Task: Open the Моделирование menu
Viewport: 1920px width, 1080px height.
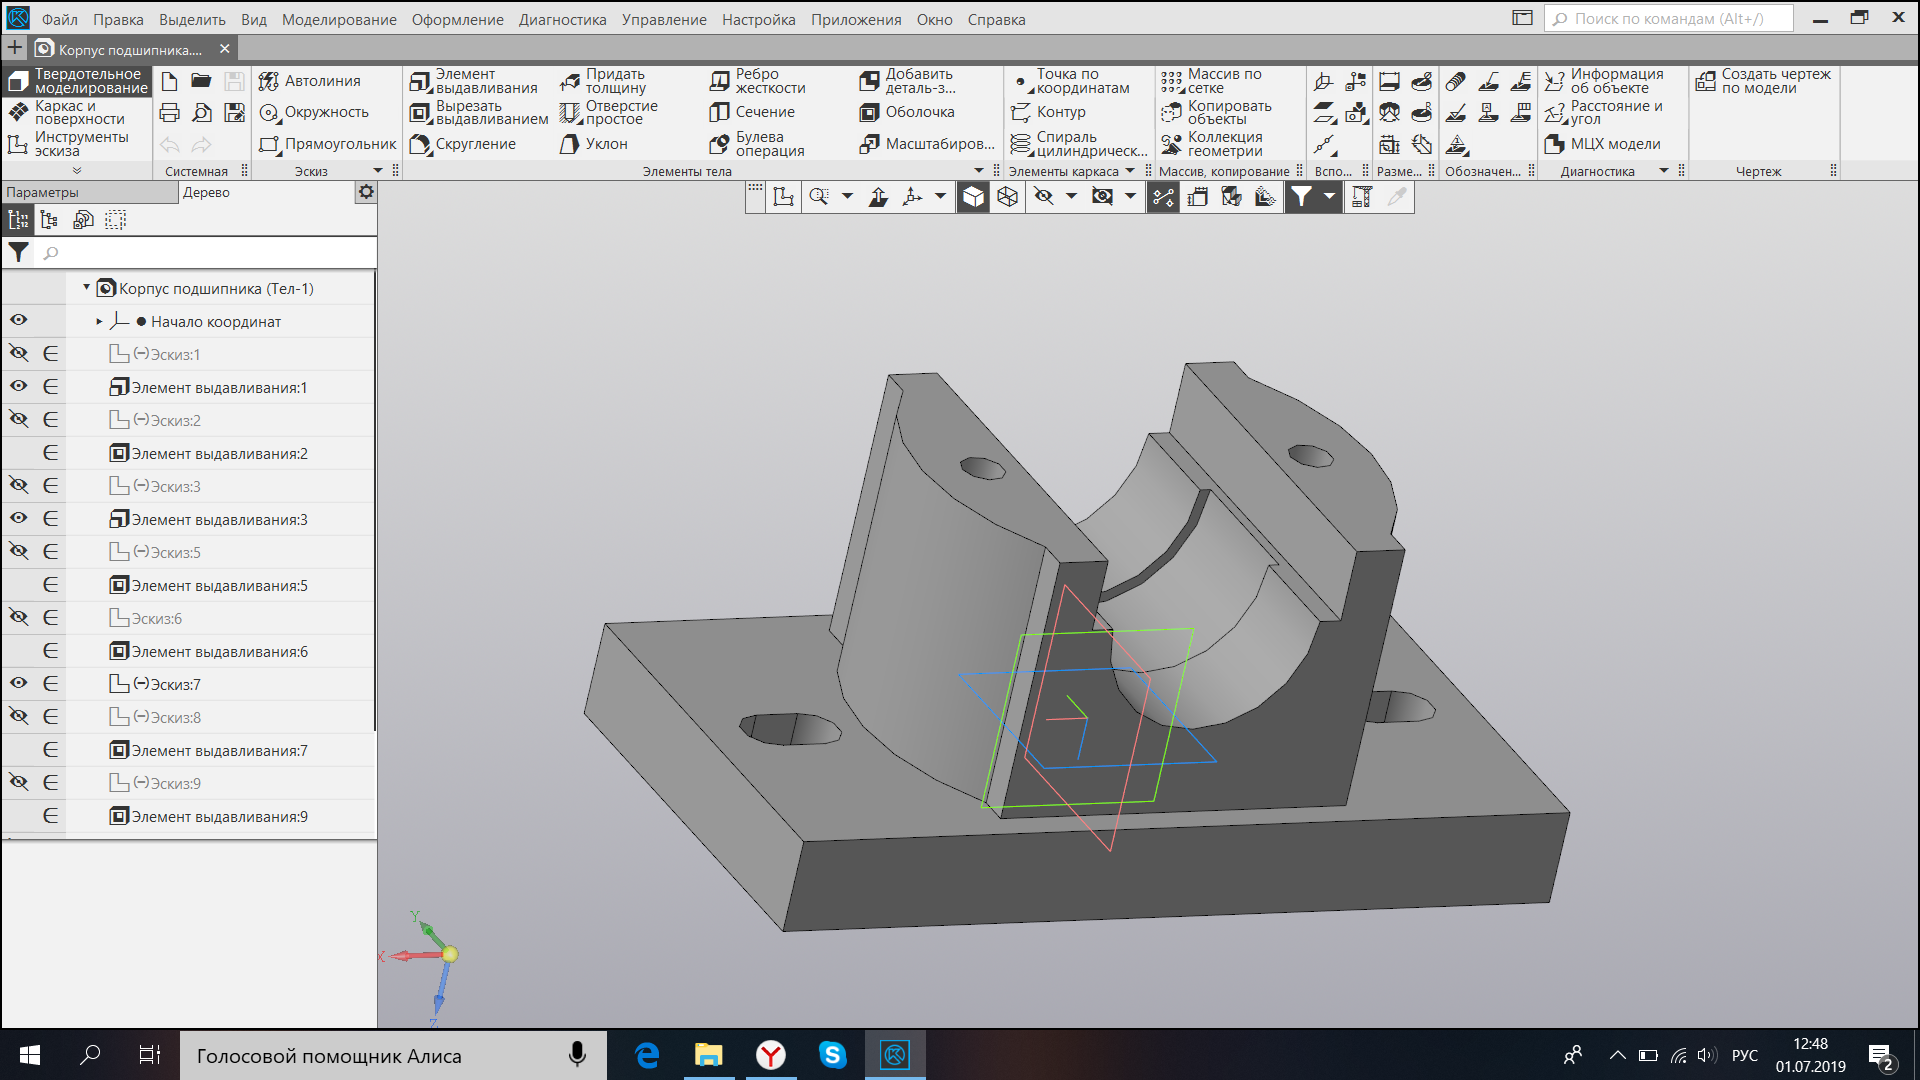Action: 338,19
